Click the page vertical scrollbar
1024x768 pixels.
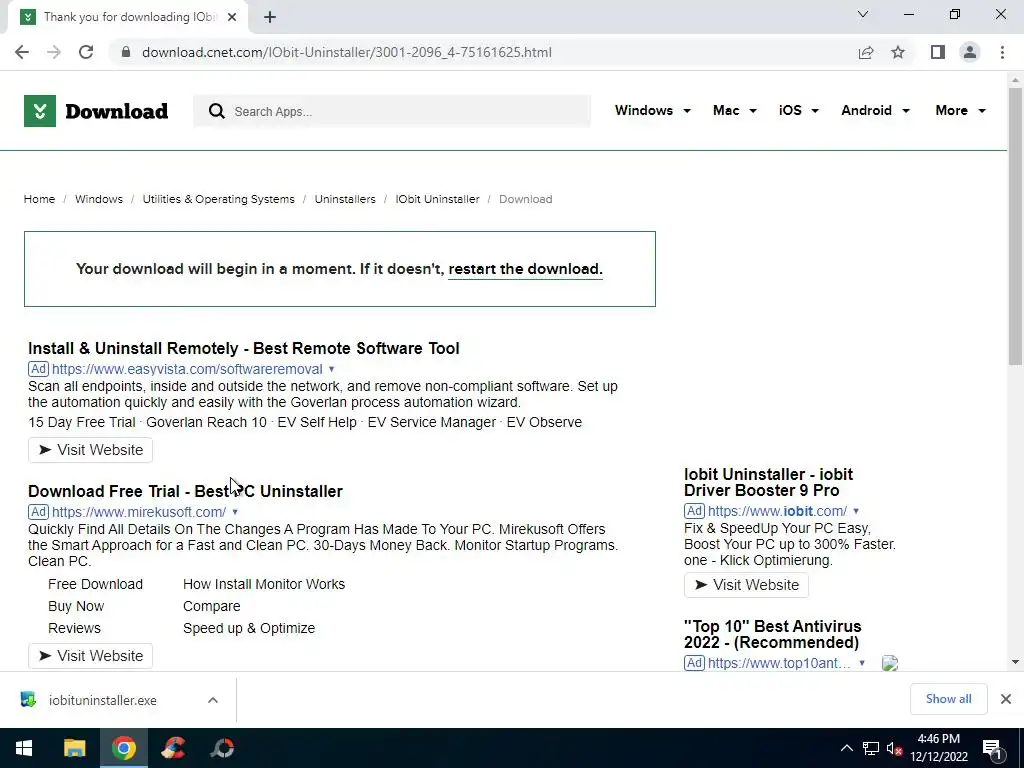1015,226
